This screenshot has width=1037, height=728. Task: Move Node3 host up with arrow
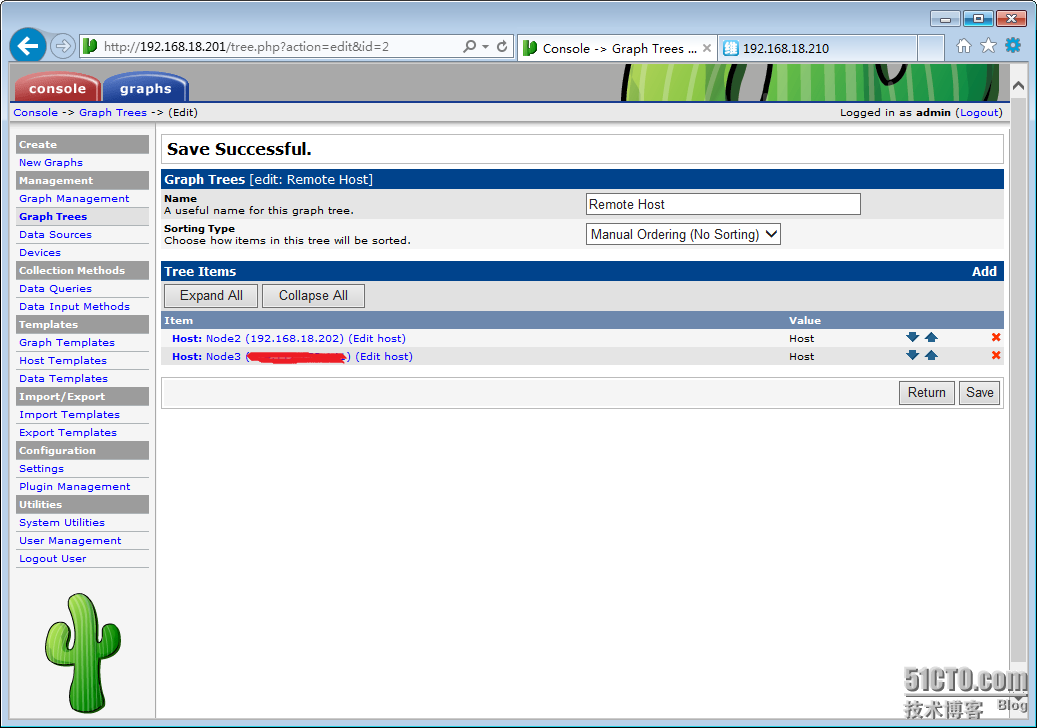931,355
